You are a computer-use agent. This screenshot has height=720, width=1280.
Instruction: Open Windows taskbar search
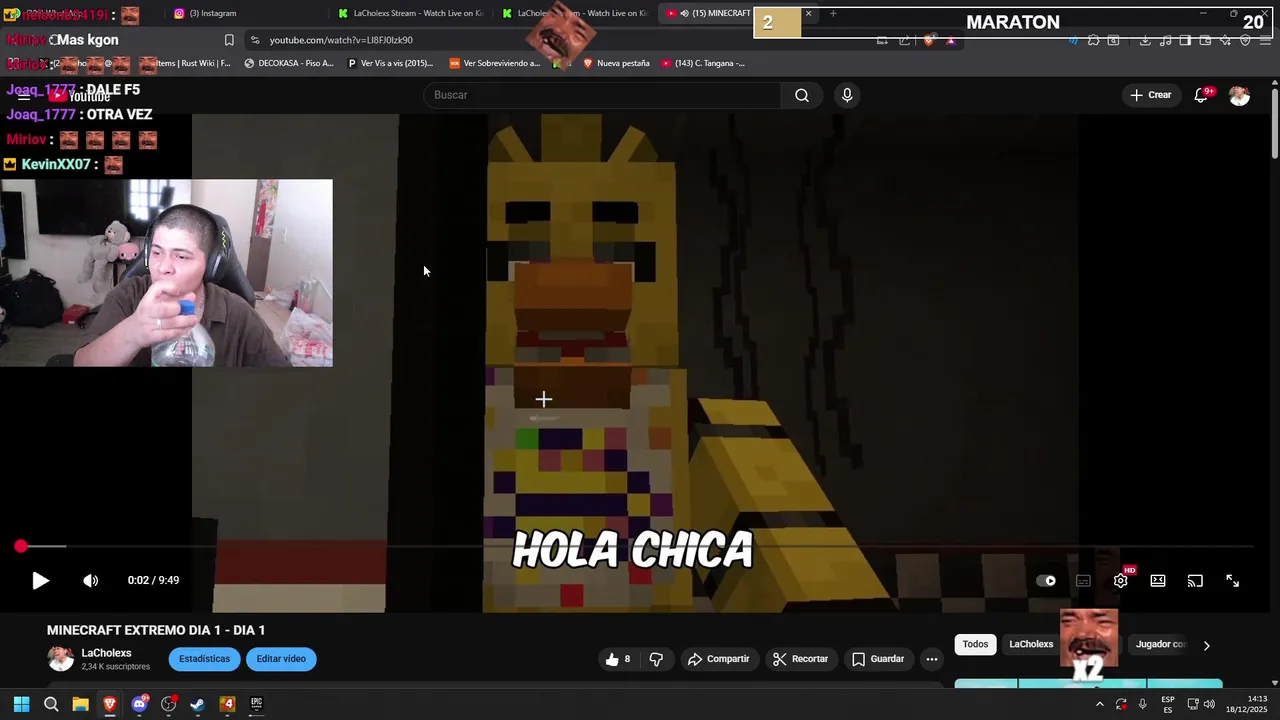[x=51, y=704]
